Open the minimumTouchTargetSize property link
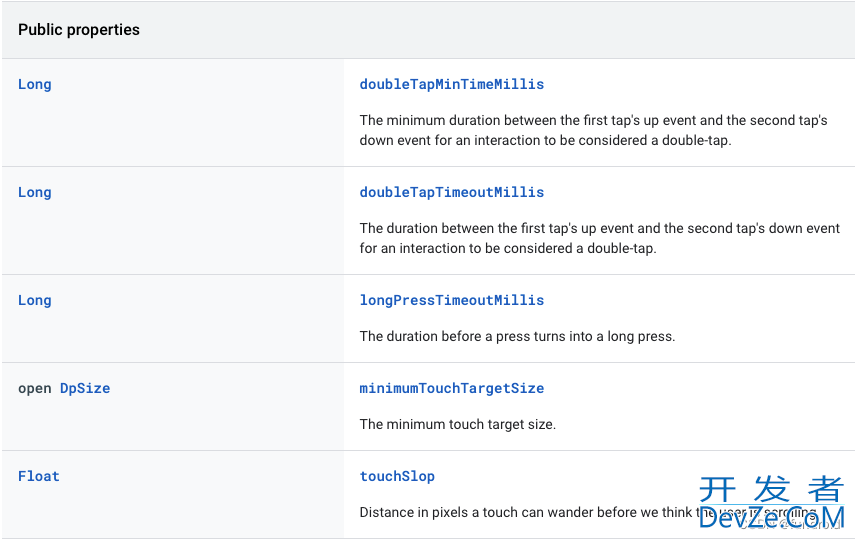This screenshot has width=855, height=539. point(451,388)
